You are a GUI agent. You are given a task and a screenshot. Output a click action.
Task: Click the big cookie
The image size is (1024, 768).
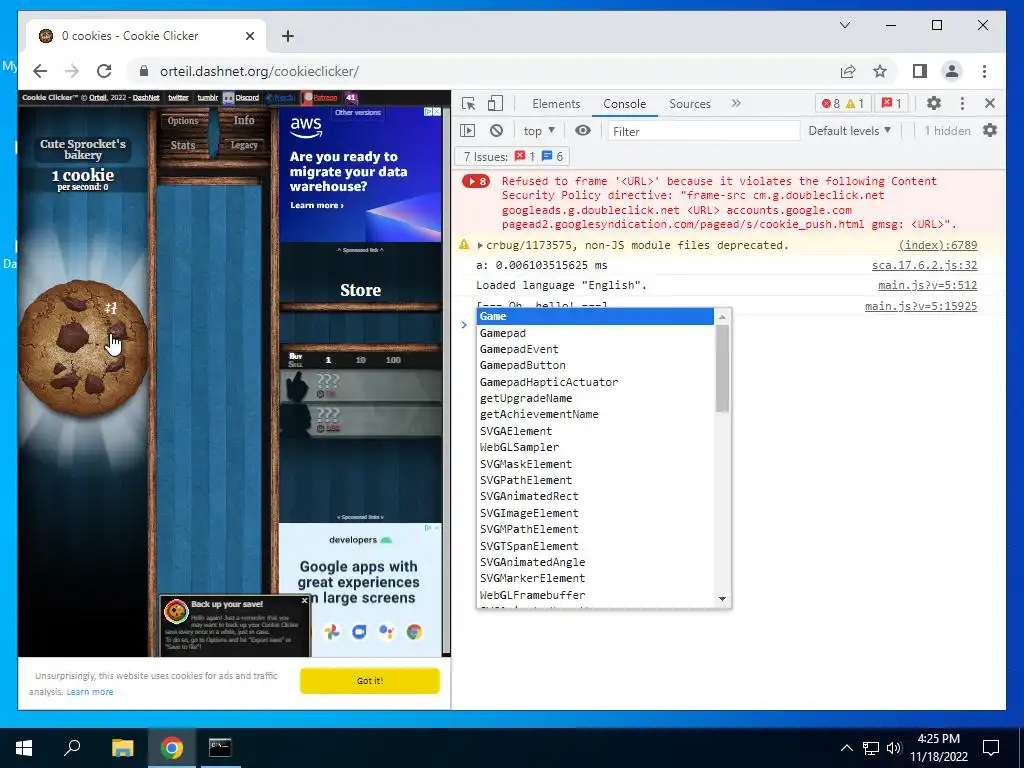tap(82, 348)
